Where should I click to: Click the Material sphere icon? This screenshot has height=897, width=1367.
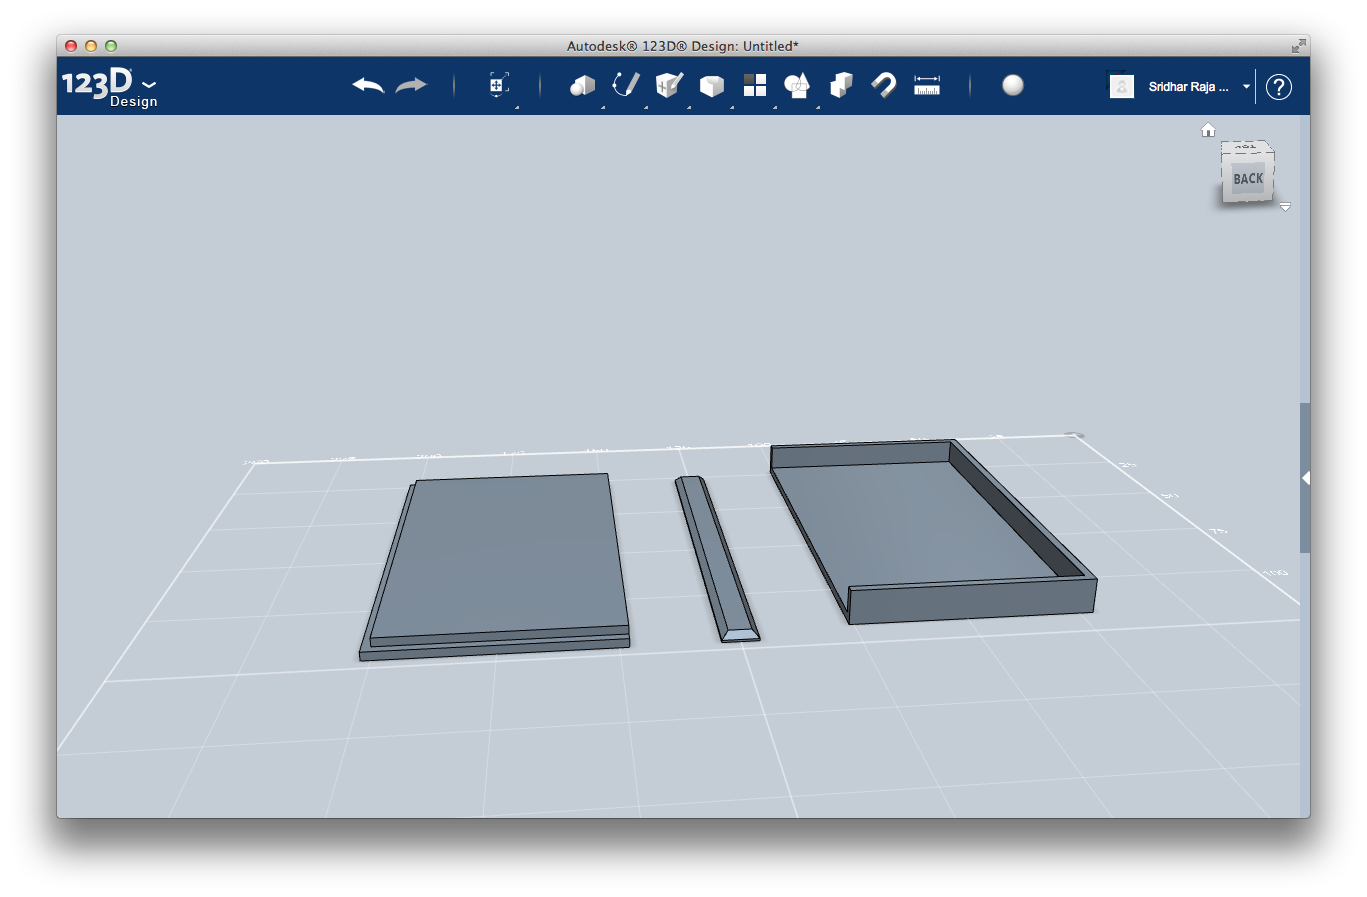[1013, 85]
